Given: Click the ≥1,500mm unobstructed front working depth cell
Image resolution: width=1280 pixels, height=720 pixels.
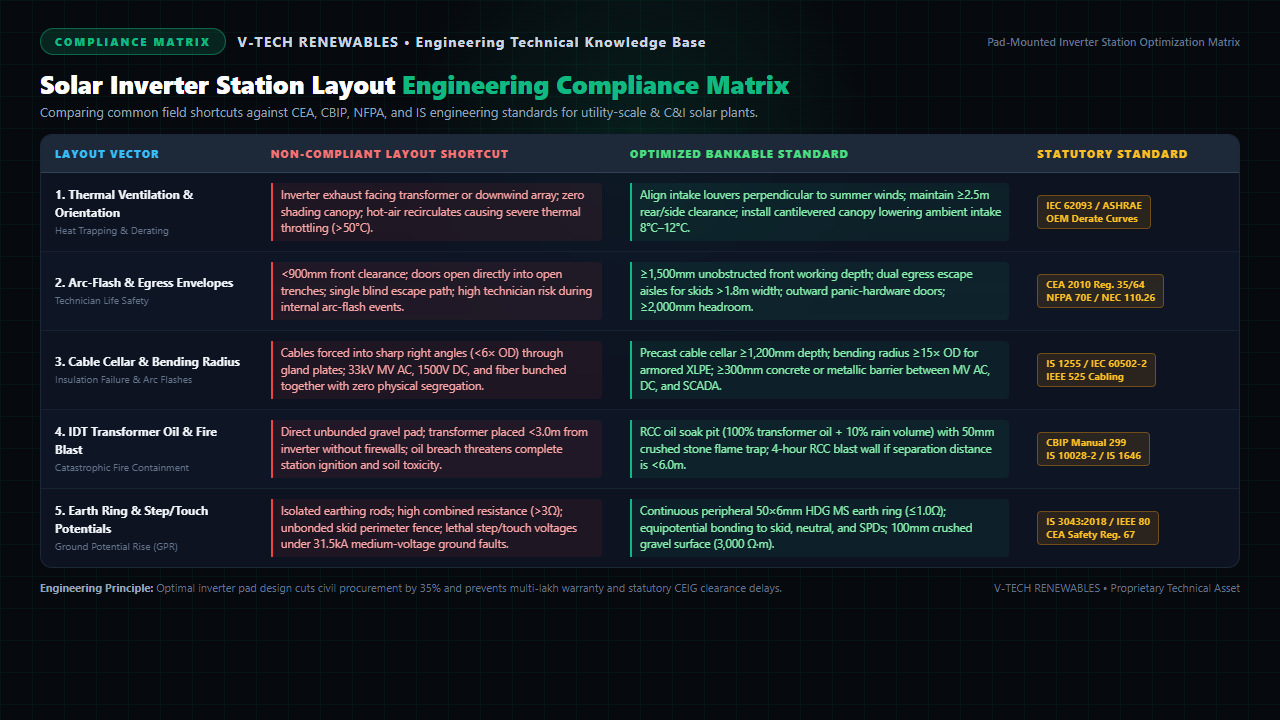Looking at the screenshot, I should click(819, 291).
